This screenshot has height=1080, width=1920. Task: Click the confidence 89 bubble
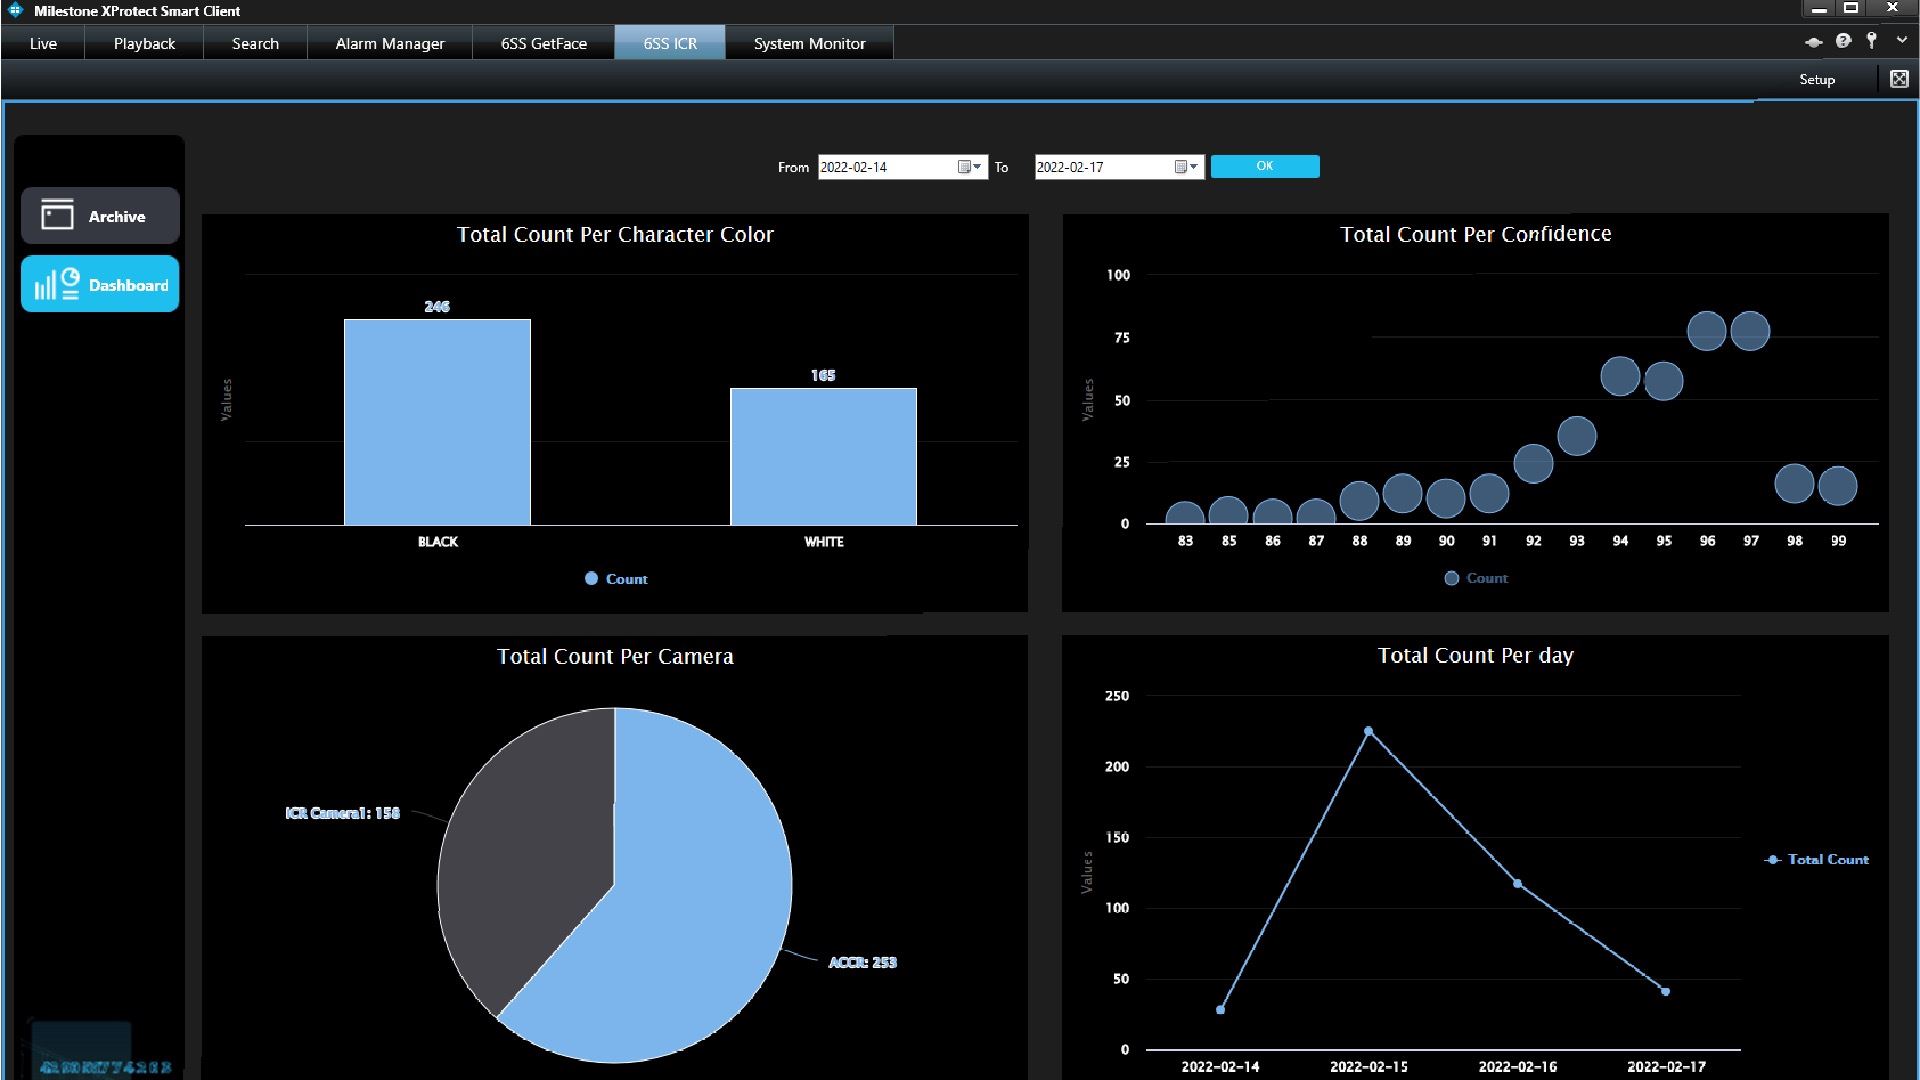[x=1402, y=492]
